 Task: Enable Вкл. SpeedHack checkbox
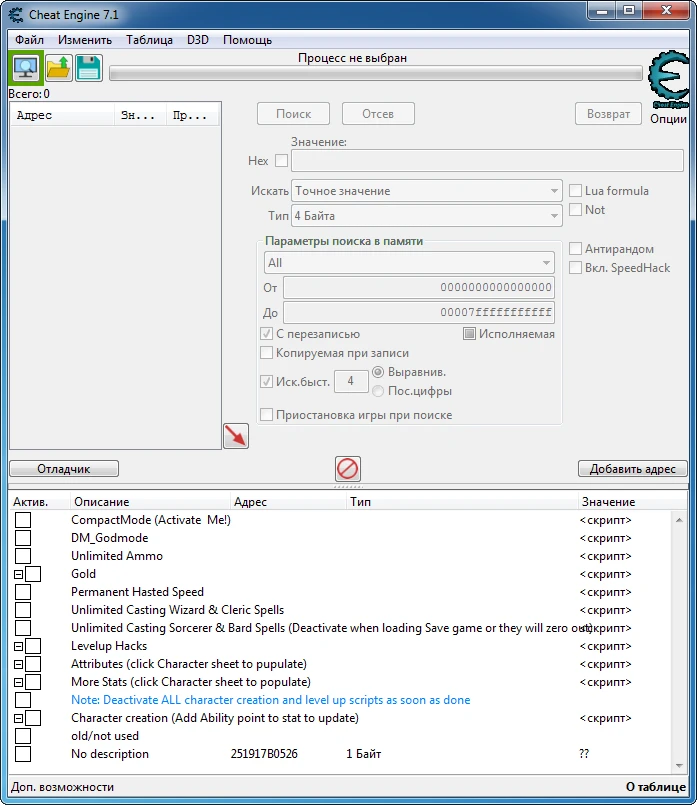point(575,267)
